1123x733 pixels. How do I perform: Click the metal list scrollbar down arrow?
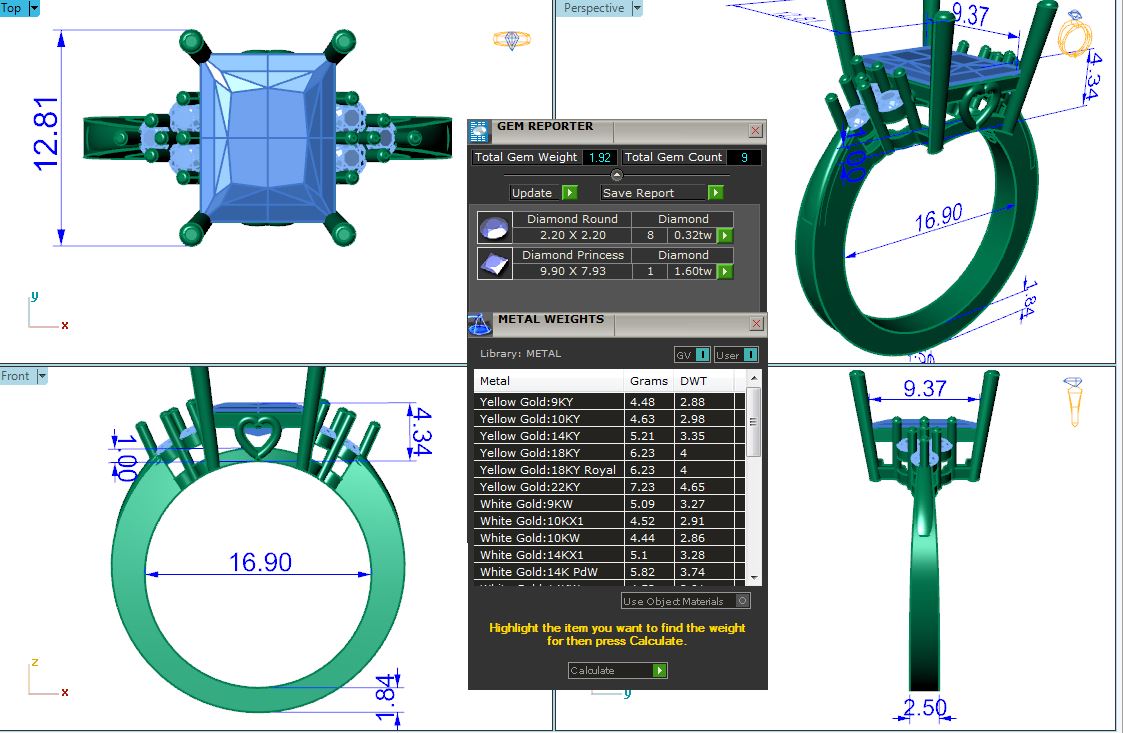tap(754, 579)
